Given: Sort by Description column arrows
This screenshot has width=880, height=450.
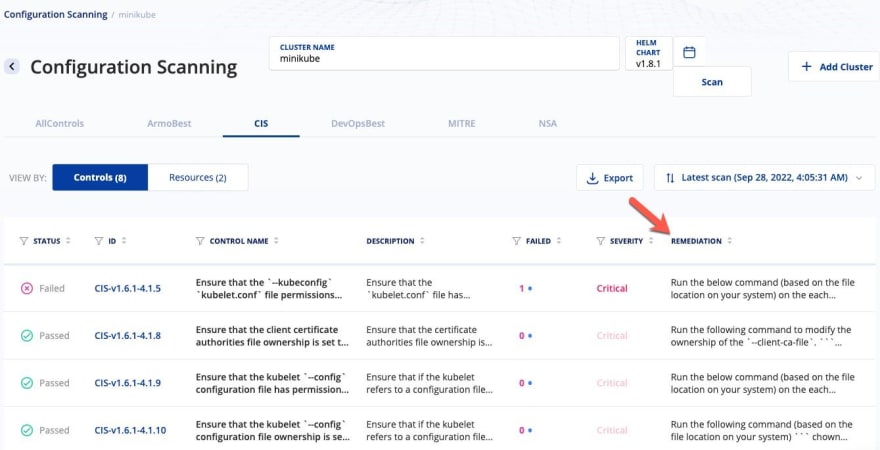Looking at the screenshot, I should pyautogui.click(x=422, y=241).
